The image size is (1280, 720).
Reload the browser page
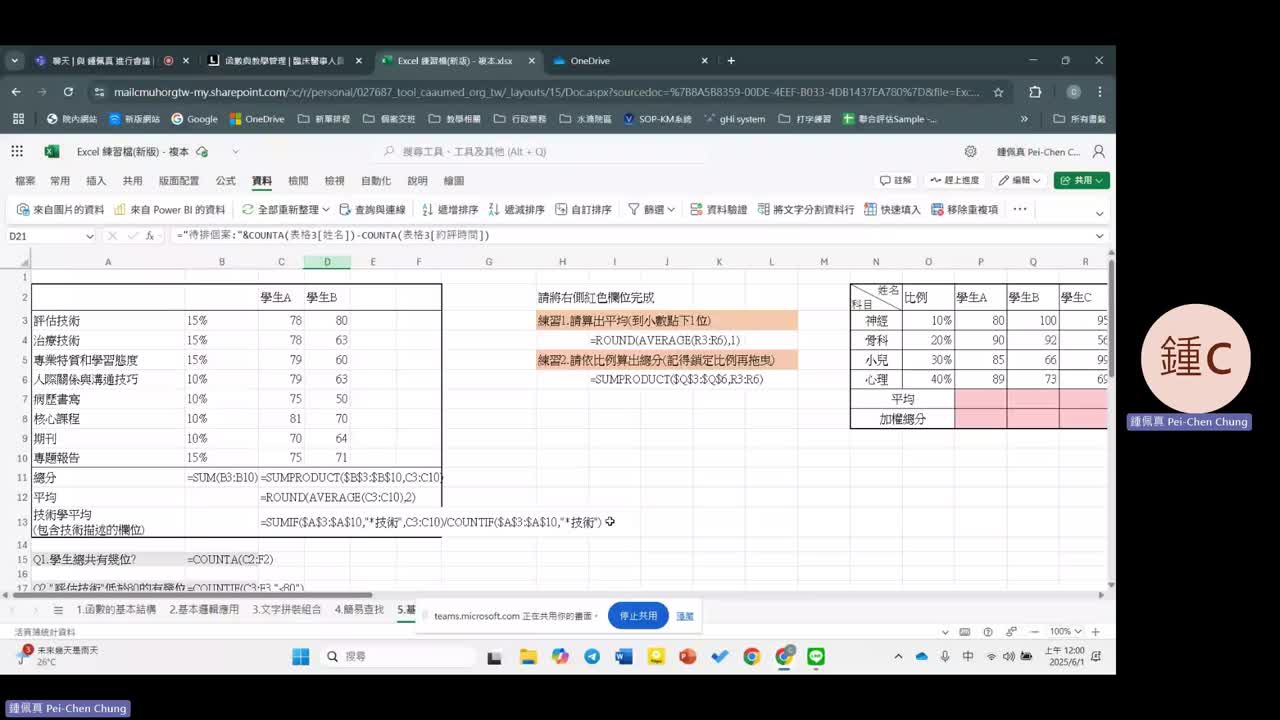68,92
